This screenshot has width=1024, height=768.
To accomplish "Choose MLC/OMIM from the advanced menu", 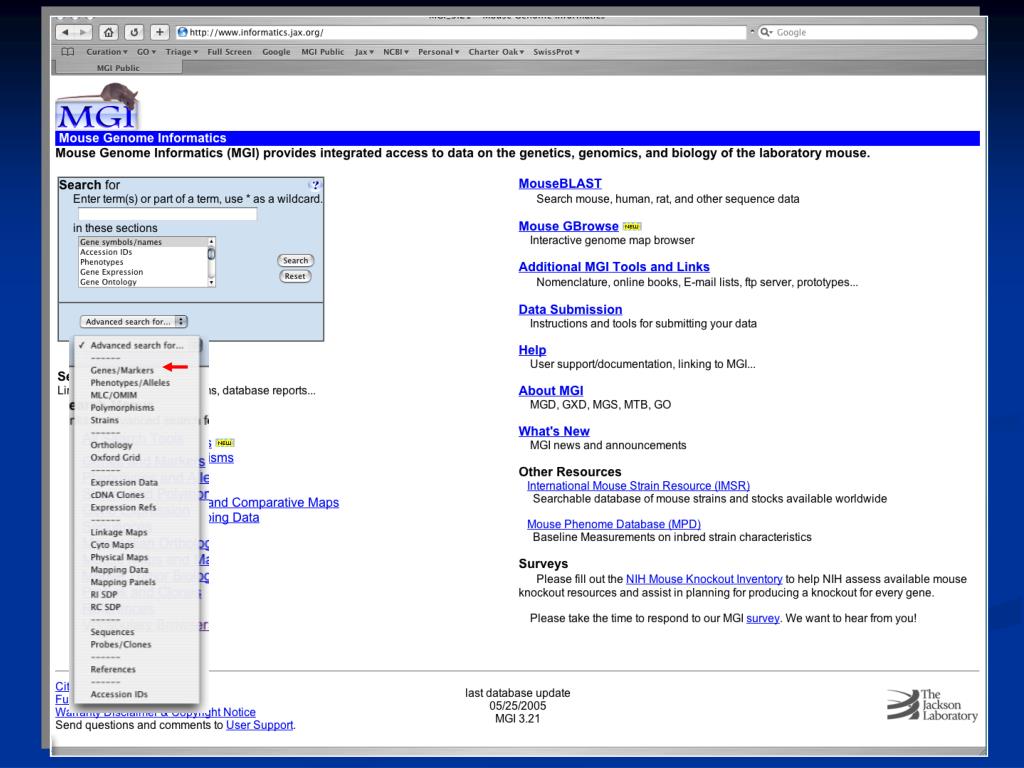I will [114, 395].
